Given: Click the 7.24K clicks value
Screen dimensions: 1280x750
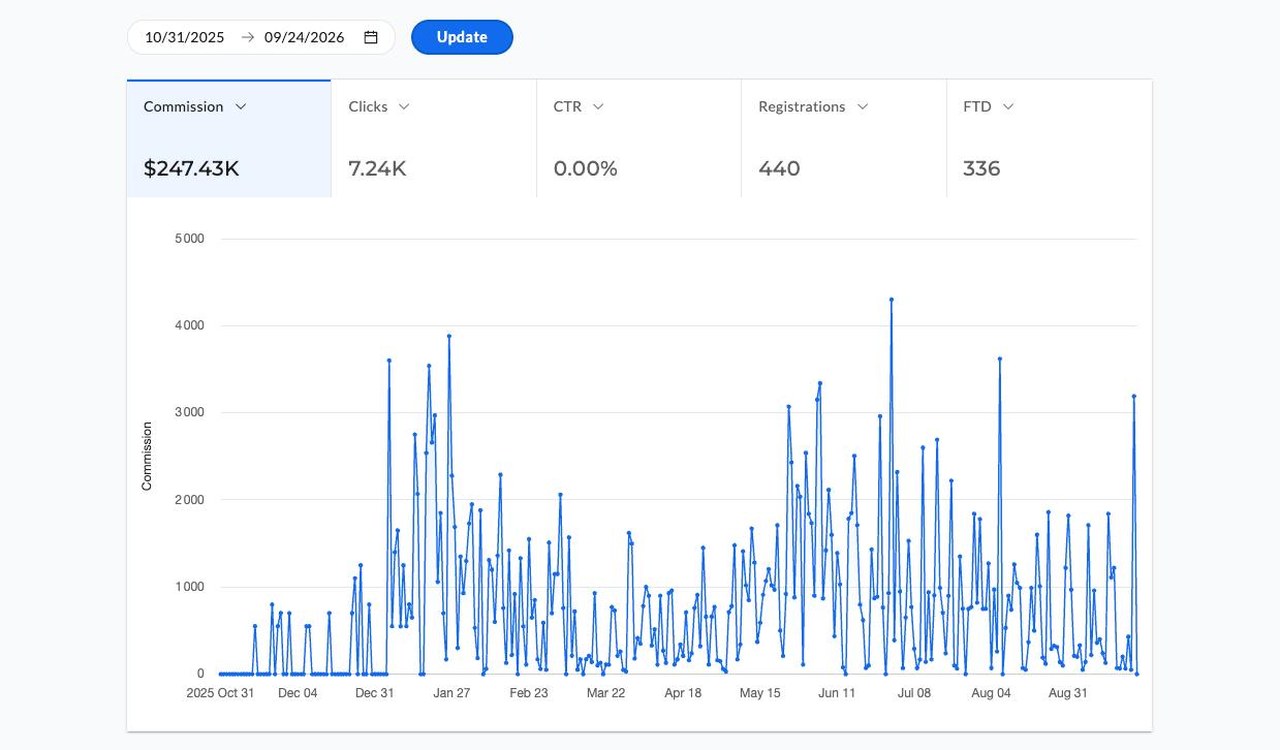Looking at the screenshot, I should pyautogui.click(x=377, y=168).
